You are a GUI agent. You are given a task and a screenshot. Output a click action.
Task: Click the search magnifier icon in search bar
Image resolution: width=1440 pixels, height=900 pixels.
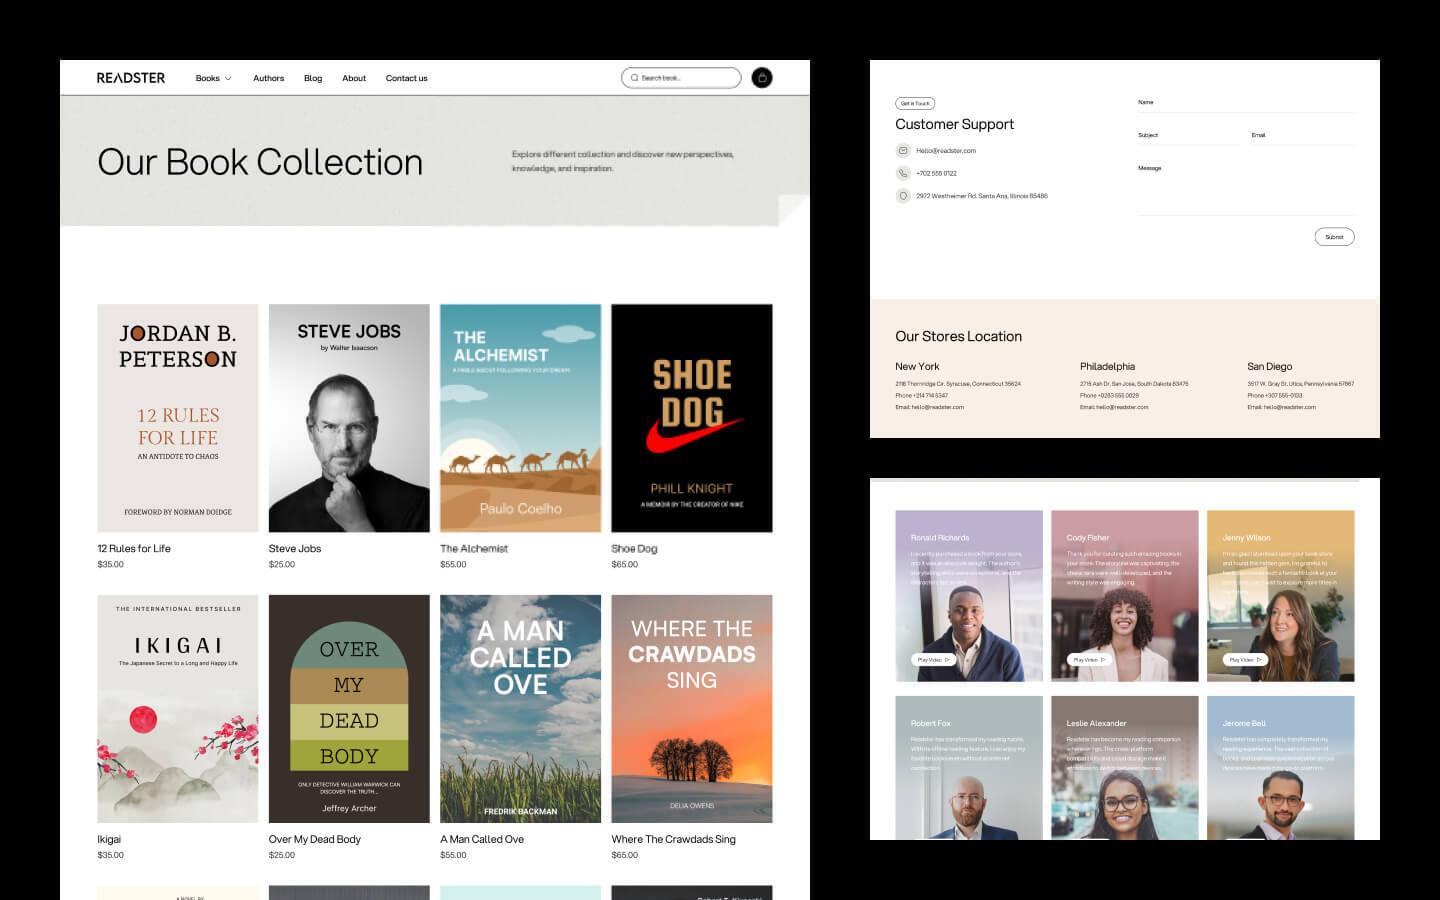tap(635, 77)
